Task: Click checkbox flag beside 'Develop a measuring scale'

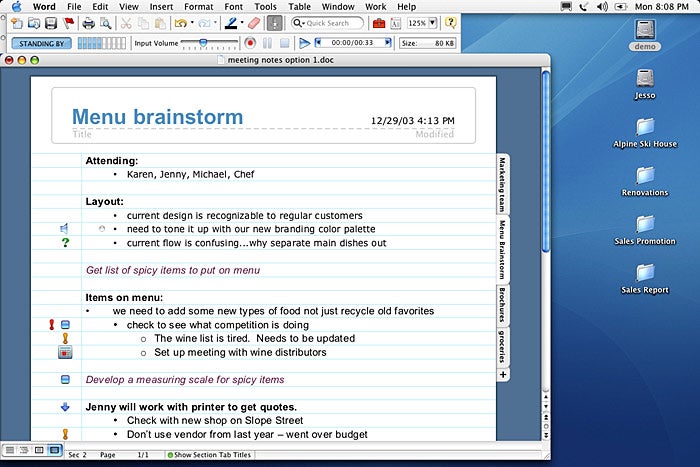Action: point(65,379)
